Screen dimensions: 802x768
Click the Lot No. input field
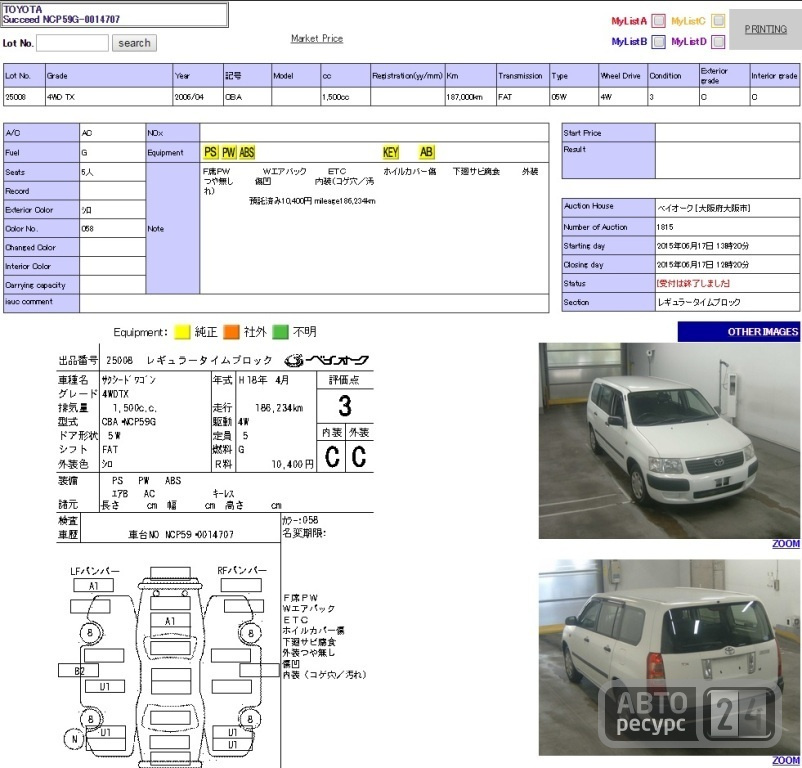click(73, 43)
